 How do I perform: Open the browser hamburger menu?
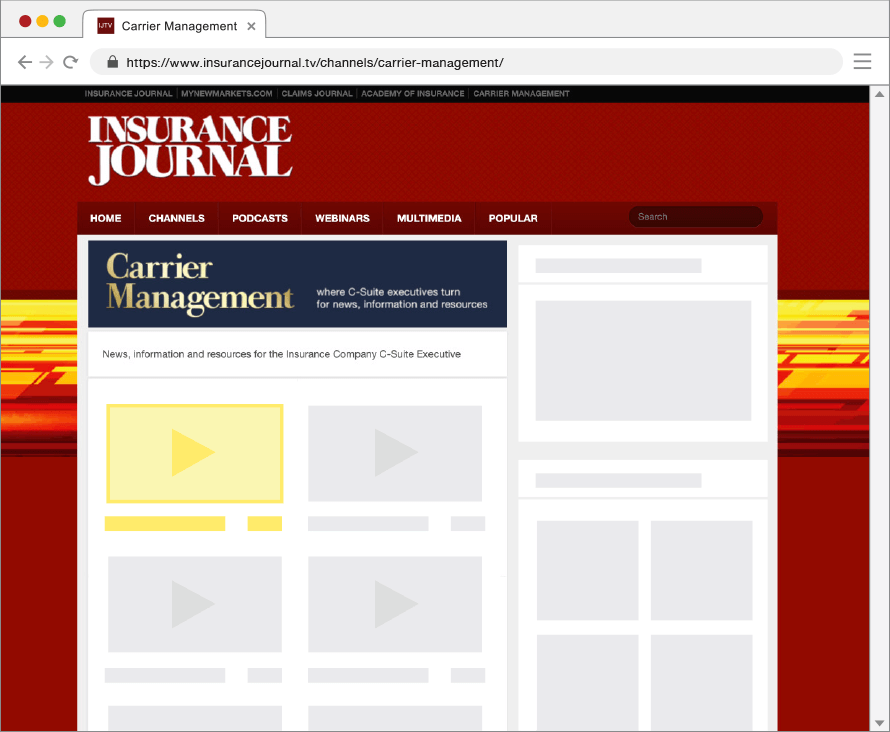(862, 62)
